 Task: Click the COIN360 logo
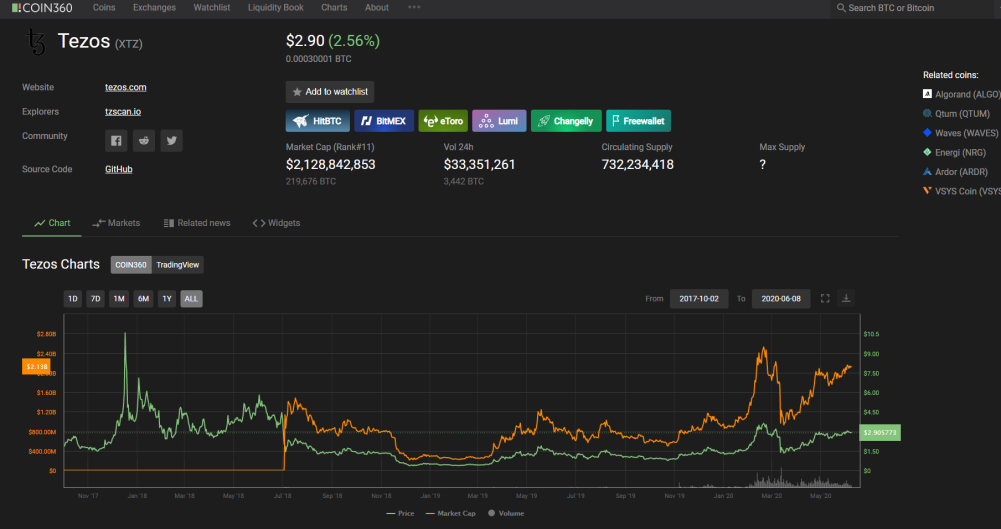tap(42, 8)
